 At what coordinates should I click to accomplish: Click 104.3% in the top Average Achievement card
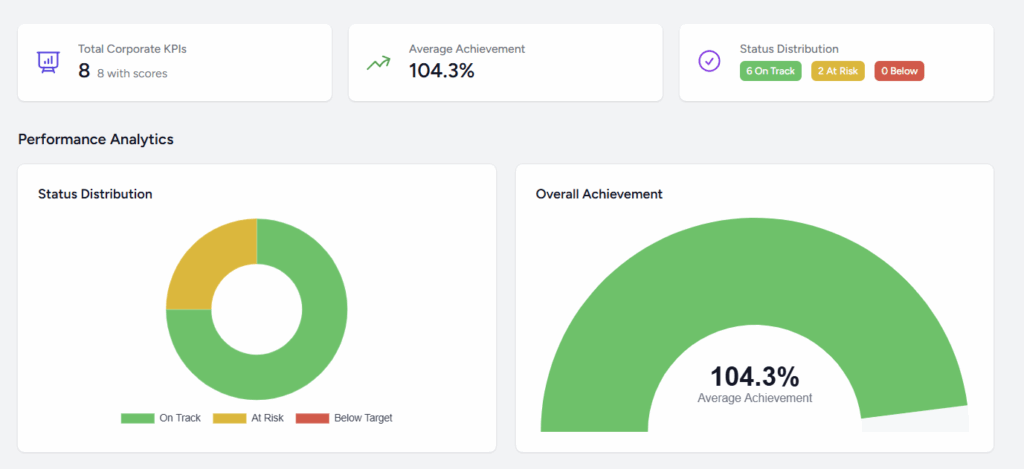441,70
